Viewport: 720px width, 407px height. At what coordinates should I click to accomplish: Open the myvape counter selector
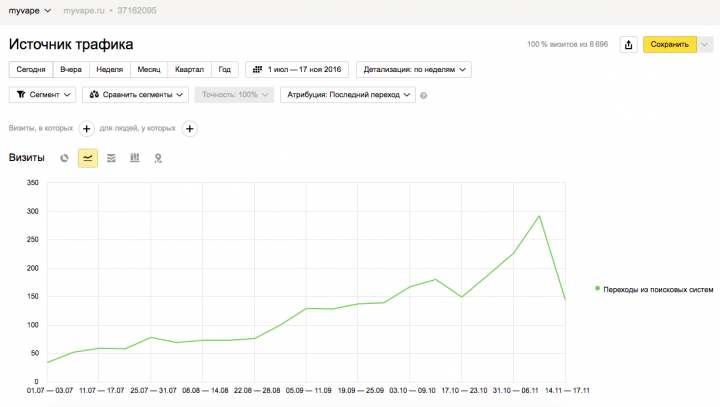pyautogui.click(x=30, y=11)
